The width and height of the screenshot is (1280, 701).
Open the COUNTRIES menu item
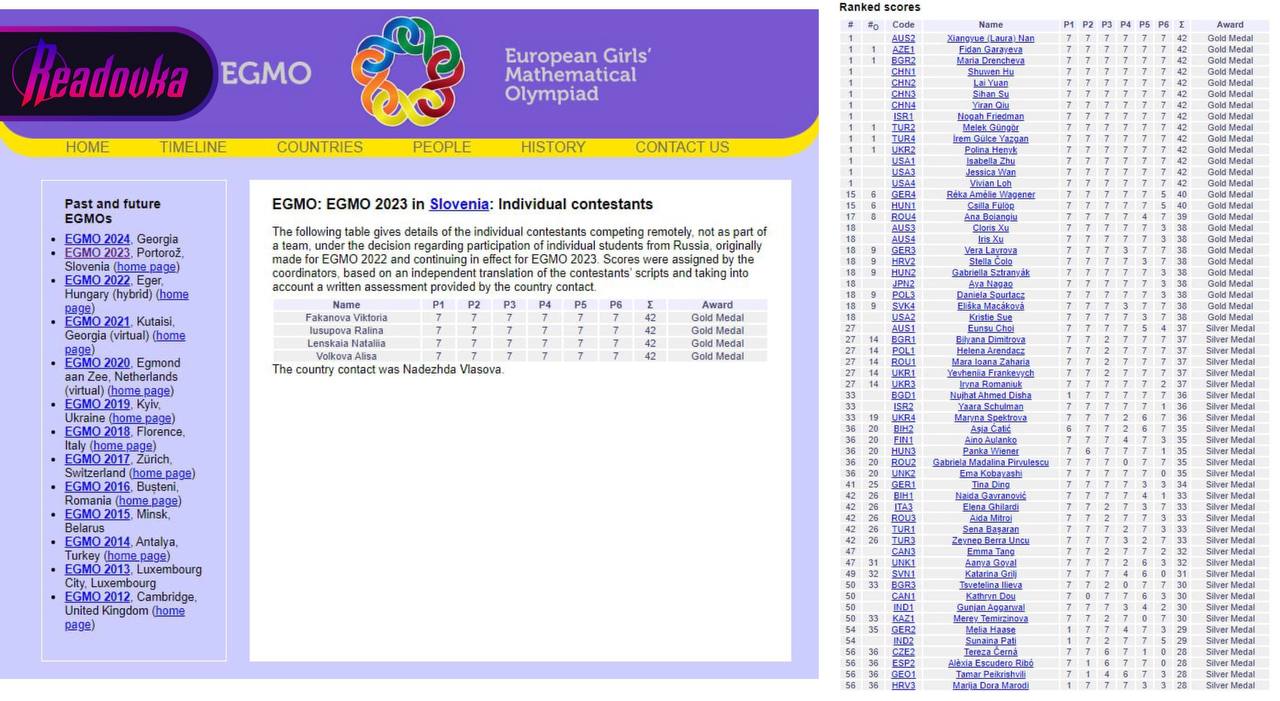320,147
